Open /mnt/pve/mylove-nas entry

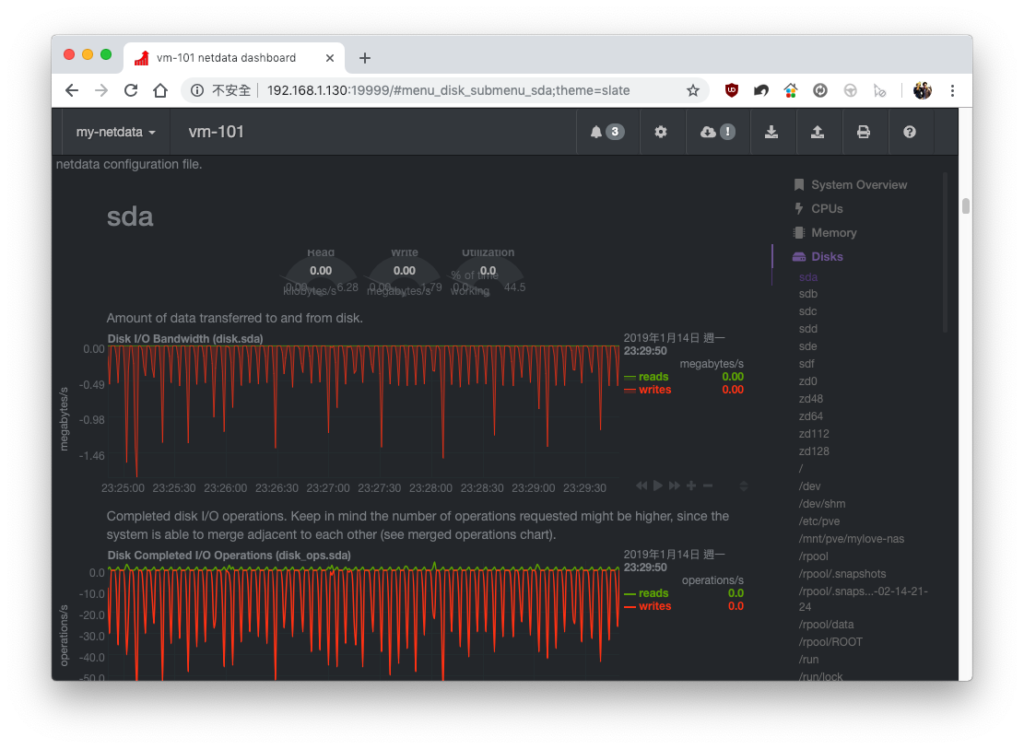click(851, 539)
